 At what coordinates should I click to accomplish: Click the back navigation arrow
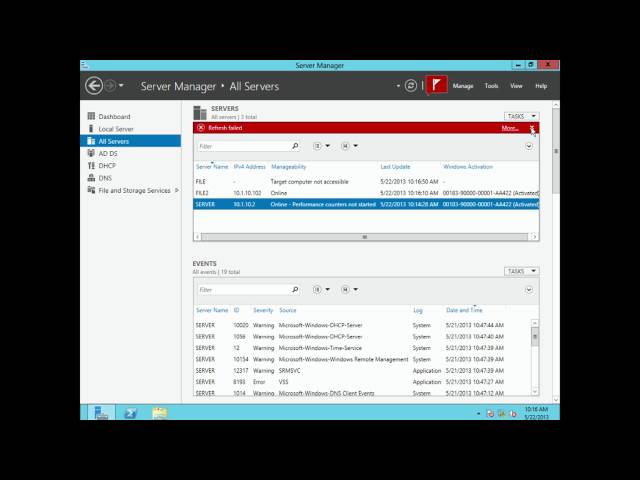(94, 86)
